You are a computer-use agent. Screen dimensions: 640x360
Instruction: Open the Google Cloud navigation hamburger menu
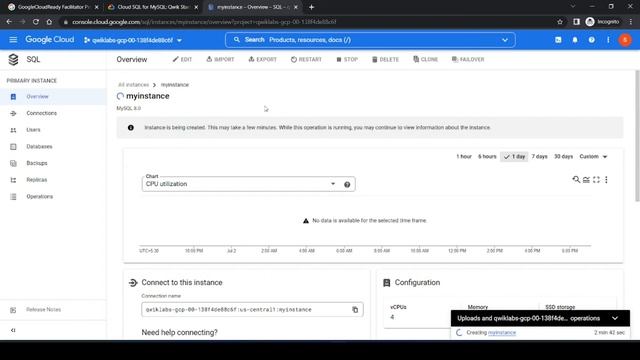[x=13, y=40]
